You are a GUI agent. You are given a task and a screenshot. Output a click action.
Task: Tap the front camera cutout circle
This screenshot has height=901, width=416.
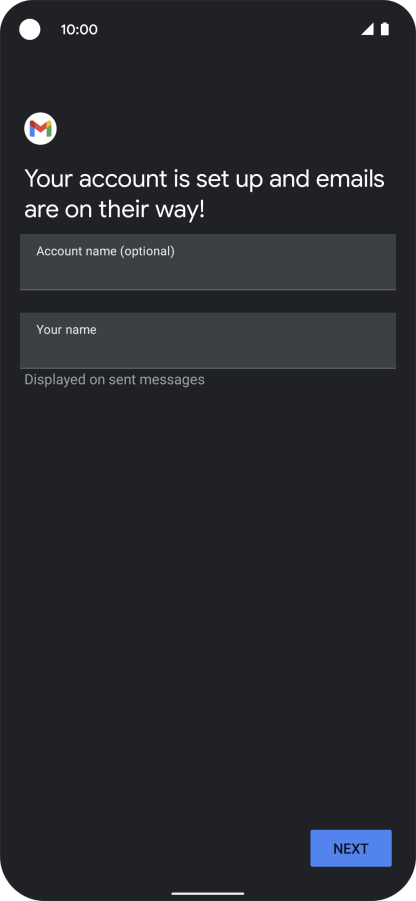pos(30,29)
